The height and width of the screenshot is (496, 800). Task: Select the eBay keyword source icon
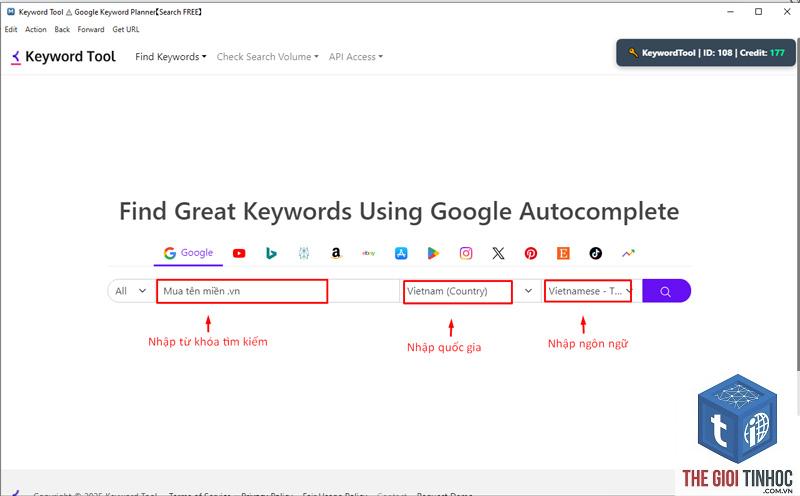[x=368, y=253]
